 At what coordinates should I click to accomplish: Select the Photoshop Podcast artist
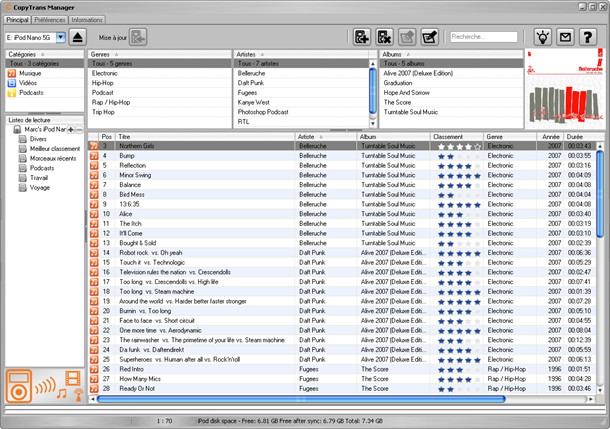pyautogui.click(x=301, y=112)
